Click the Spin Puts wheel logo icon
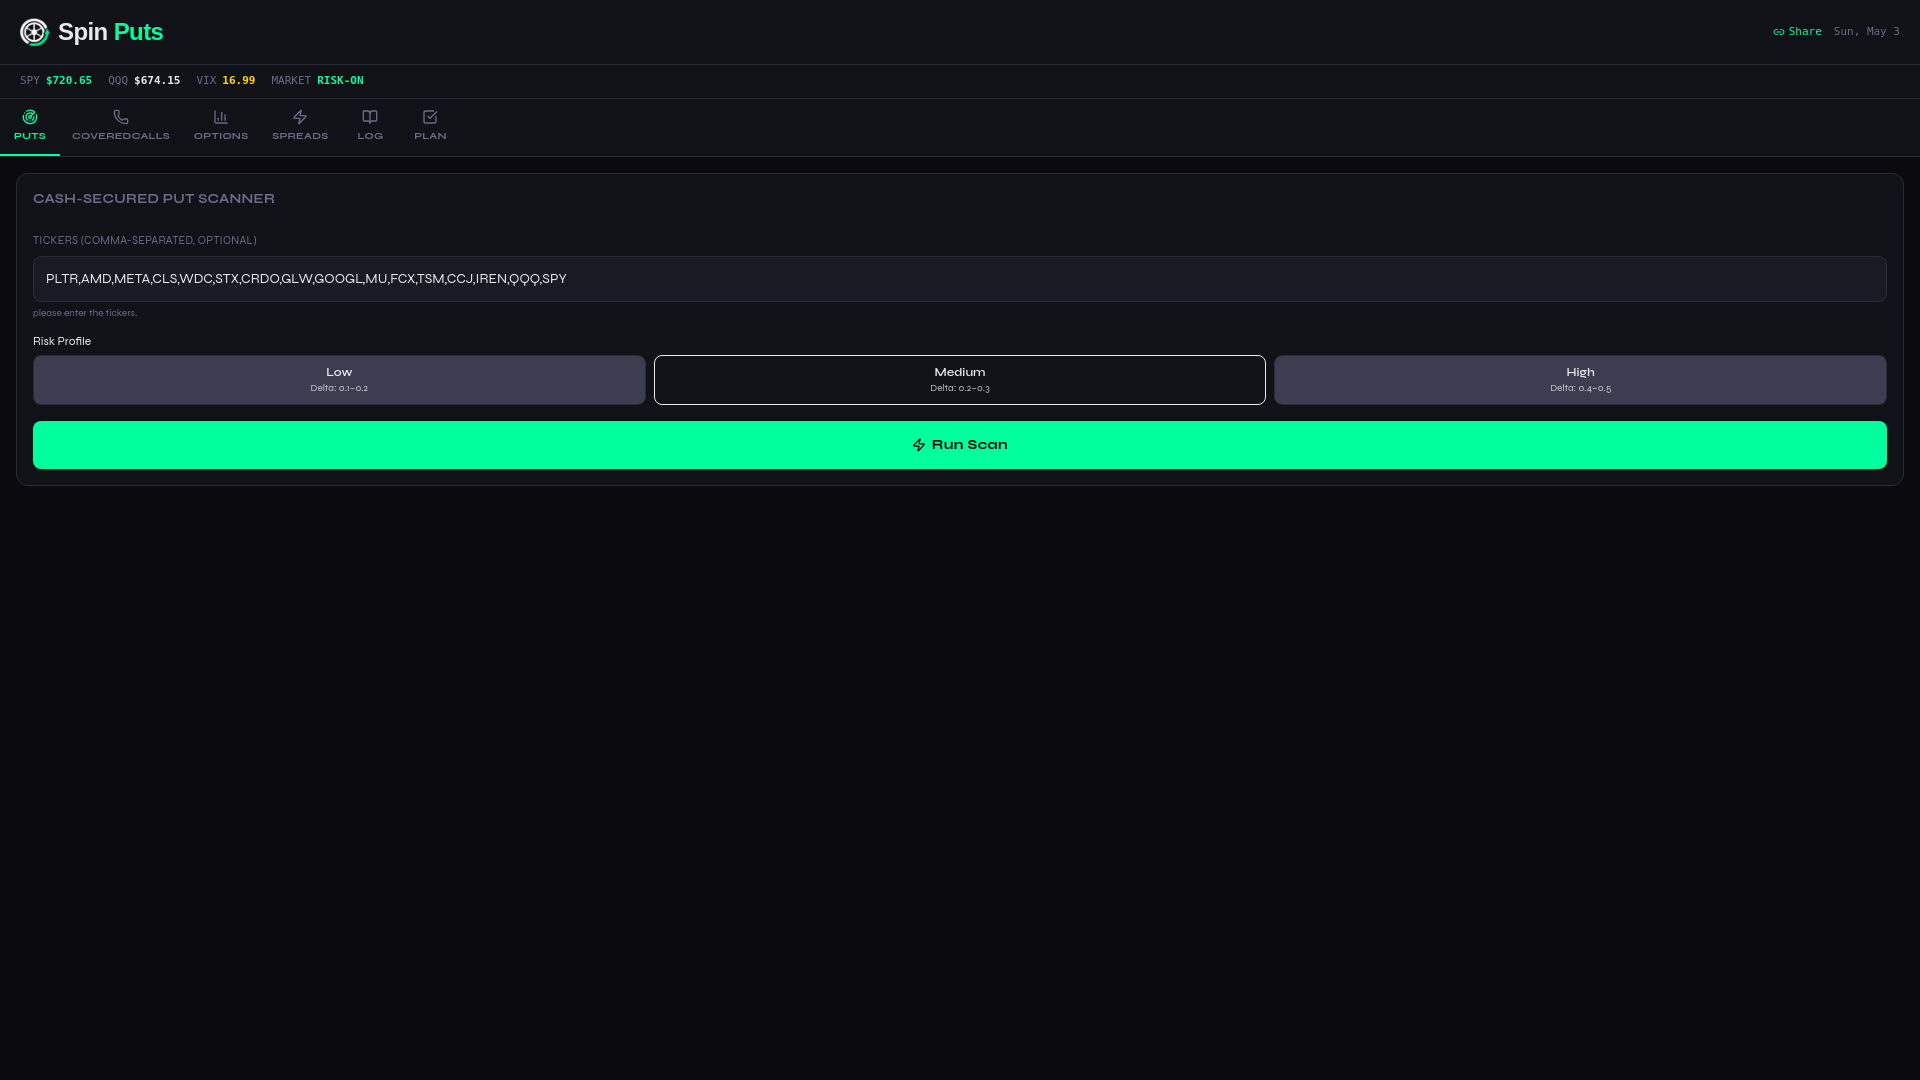The height and width of the screenshot is (1080, 1920). (34, 32)
